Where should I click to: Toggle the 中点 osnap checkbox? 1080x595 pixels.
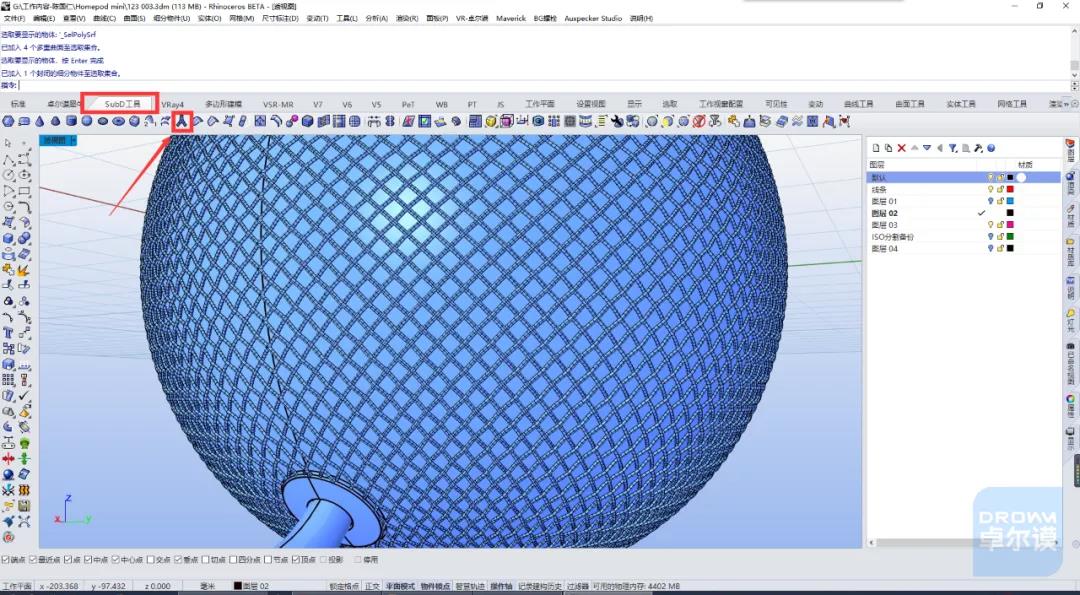coord(87,560)
